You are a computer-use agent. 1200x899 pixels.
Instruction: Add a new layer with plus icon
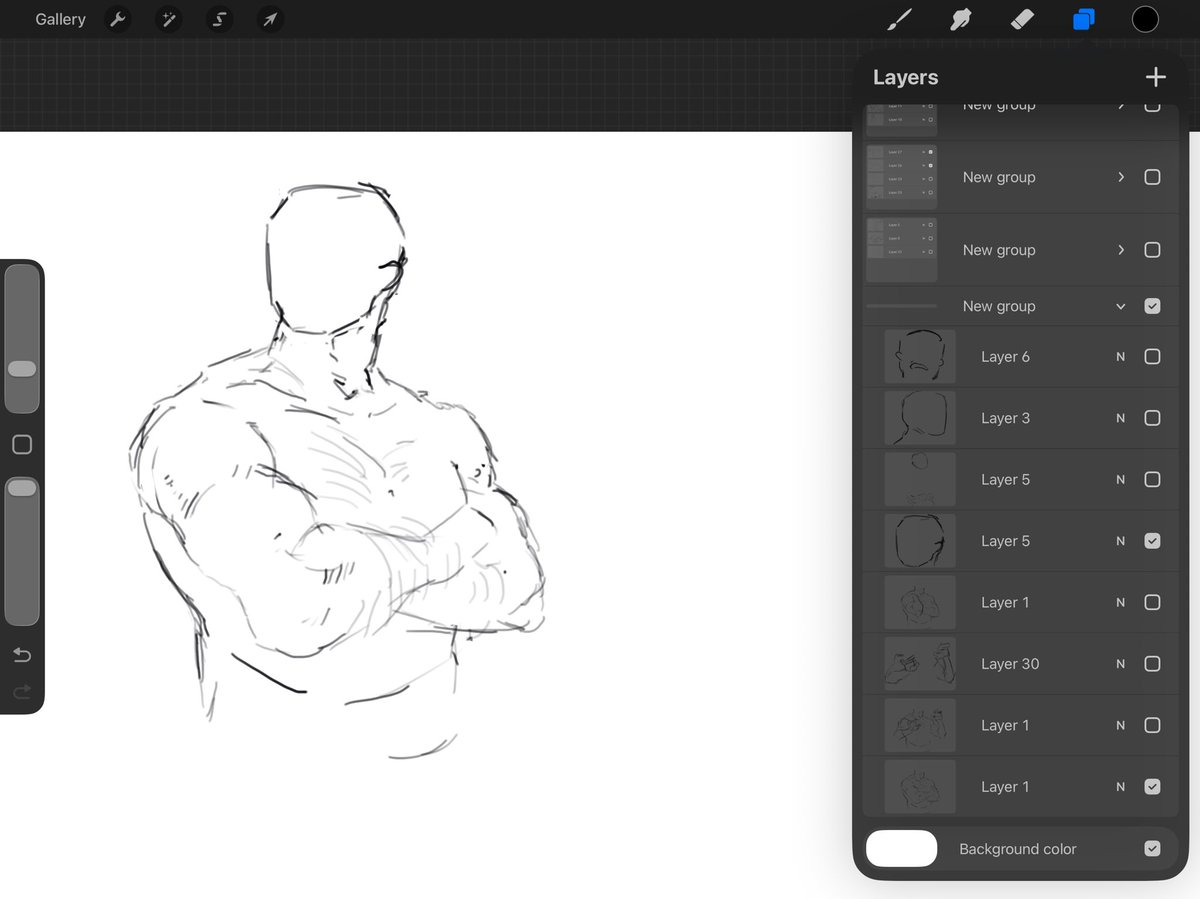1155,77
